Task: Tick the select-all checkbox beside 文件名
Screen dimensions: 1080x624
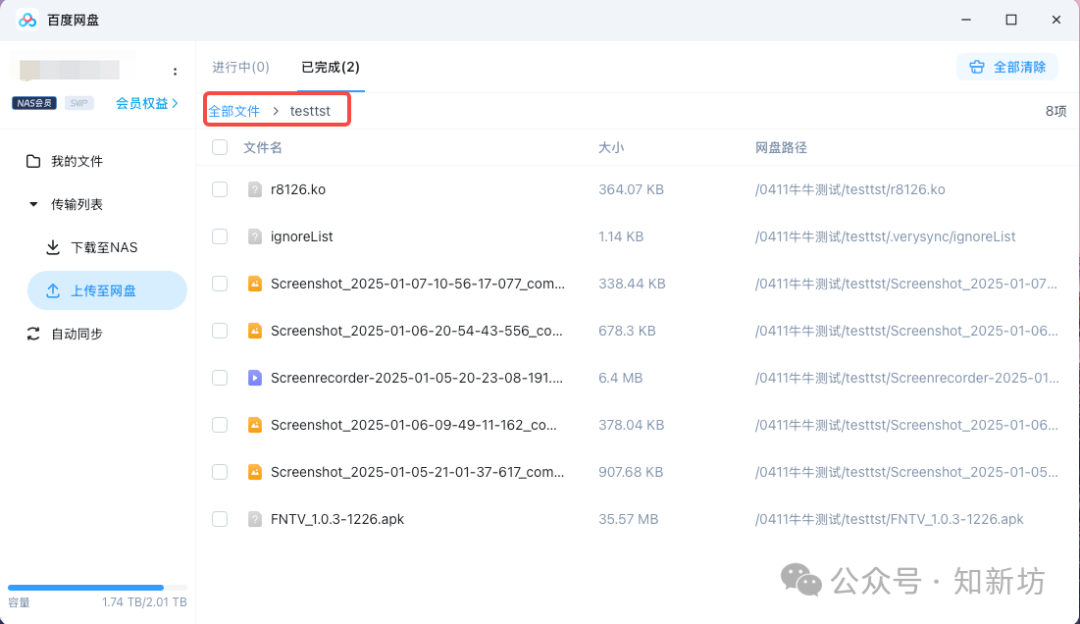Action: coord(220,148)
